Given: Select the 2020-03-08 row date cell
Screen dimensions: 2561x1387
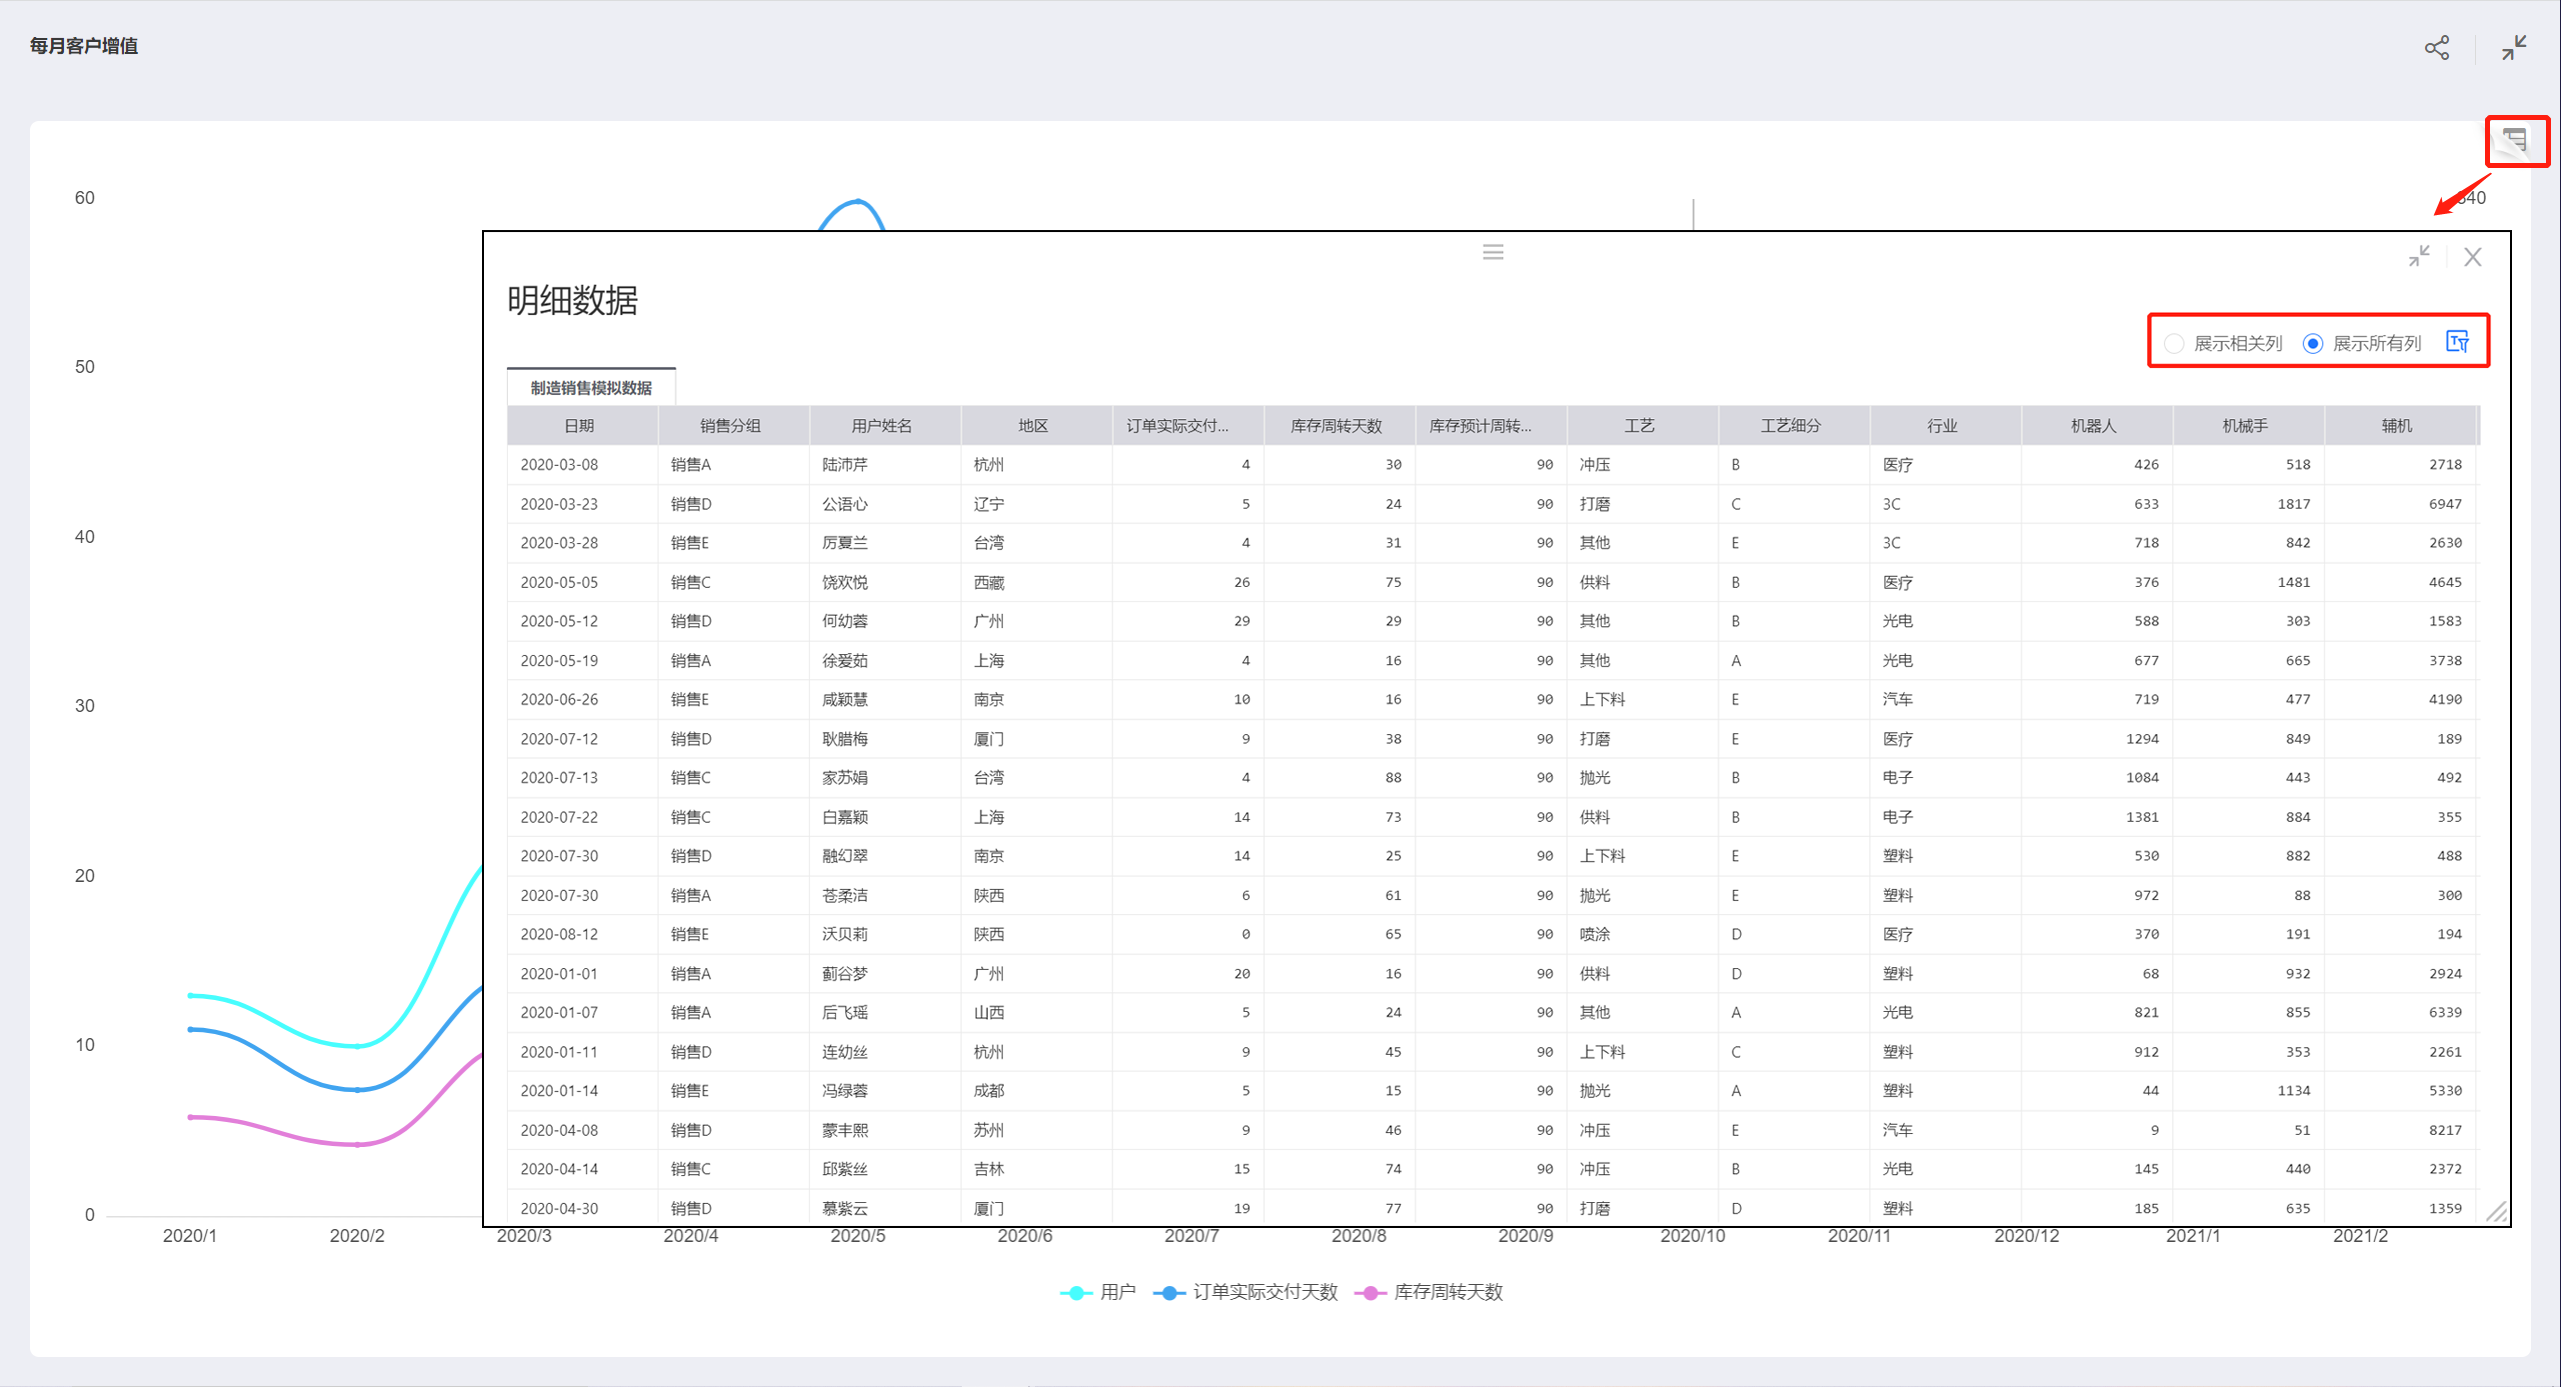Looking at the screenshot, I should coord(560,465).
